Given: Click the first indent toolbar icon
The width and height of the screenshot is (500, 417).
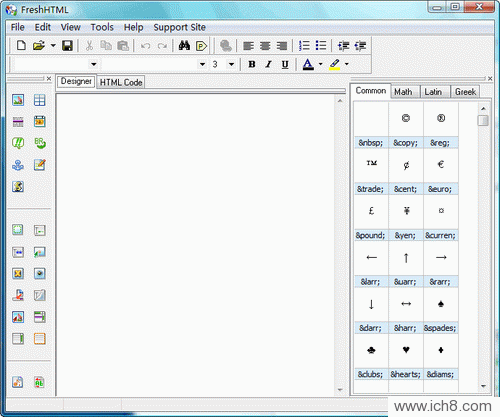Looking at the screenshot, I should click(343, 46).
